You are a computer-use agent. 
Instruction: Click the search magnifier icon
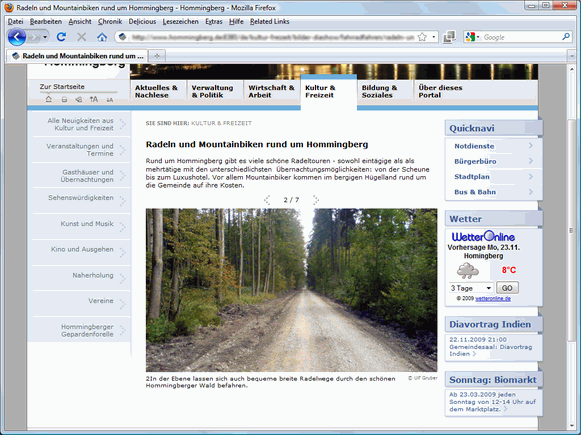566,37
